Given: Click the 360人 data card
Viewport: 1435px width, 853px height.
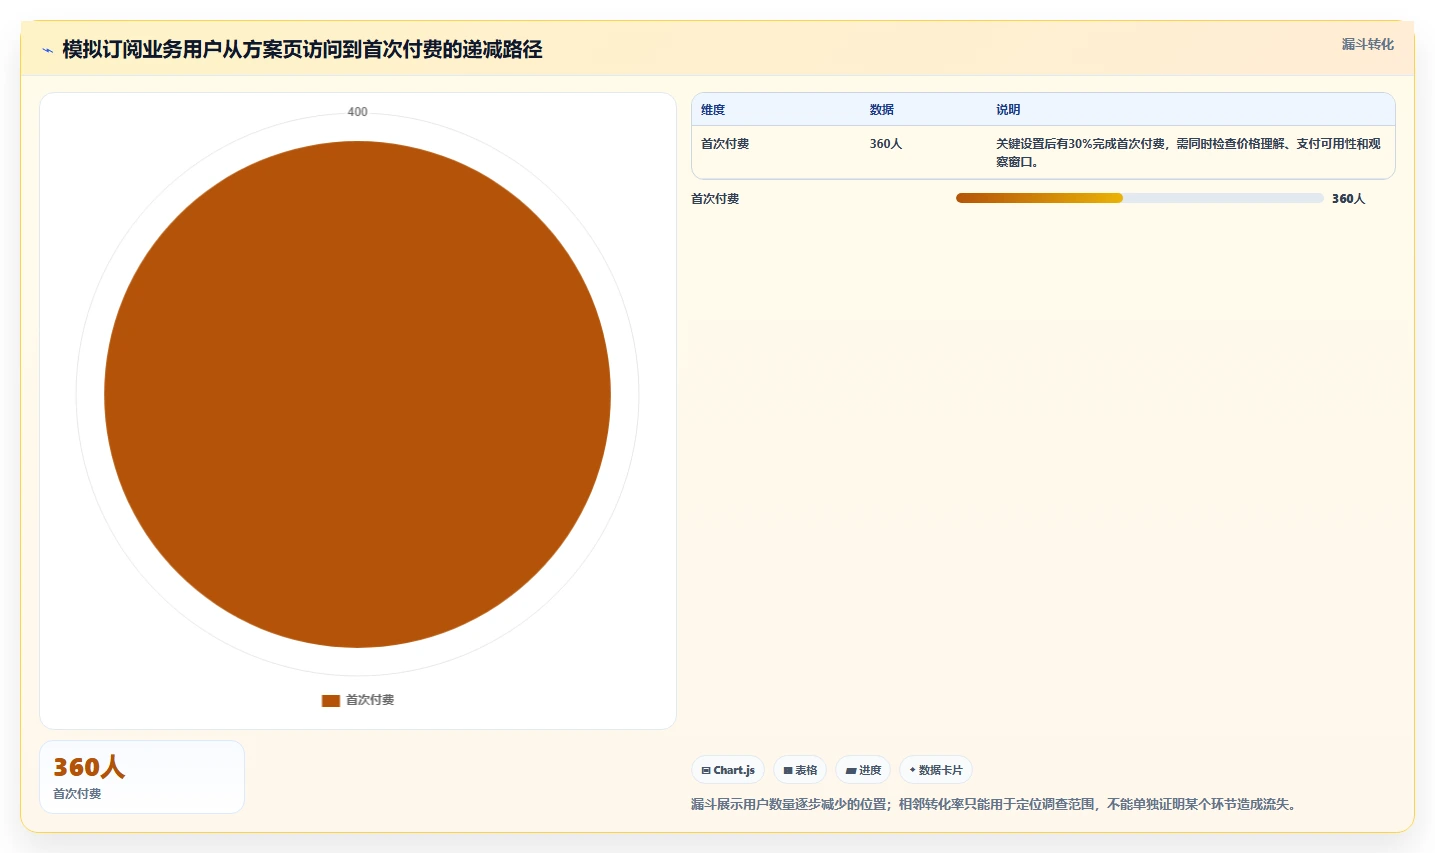Looking at the screenshot, I should (142, 777).
